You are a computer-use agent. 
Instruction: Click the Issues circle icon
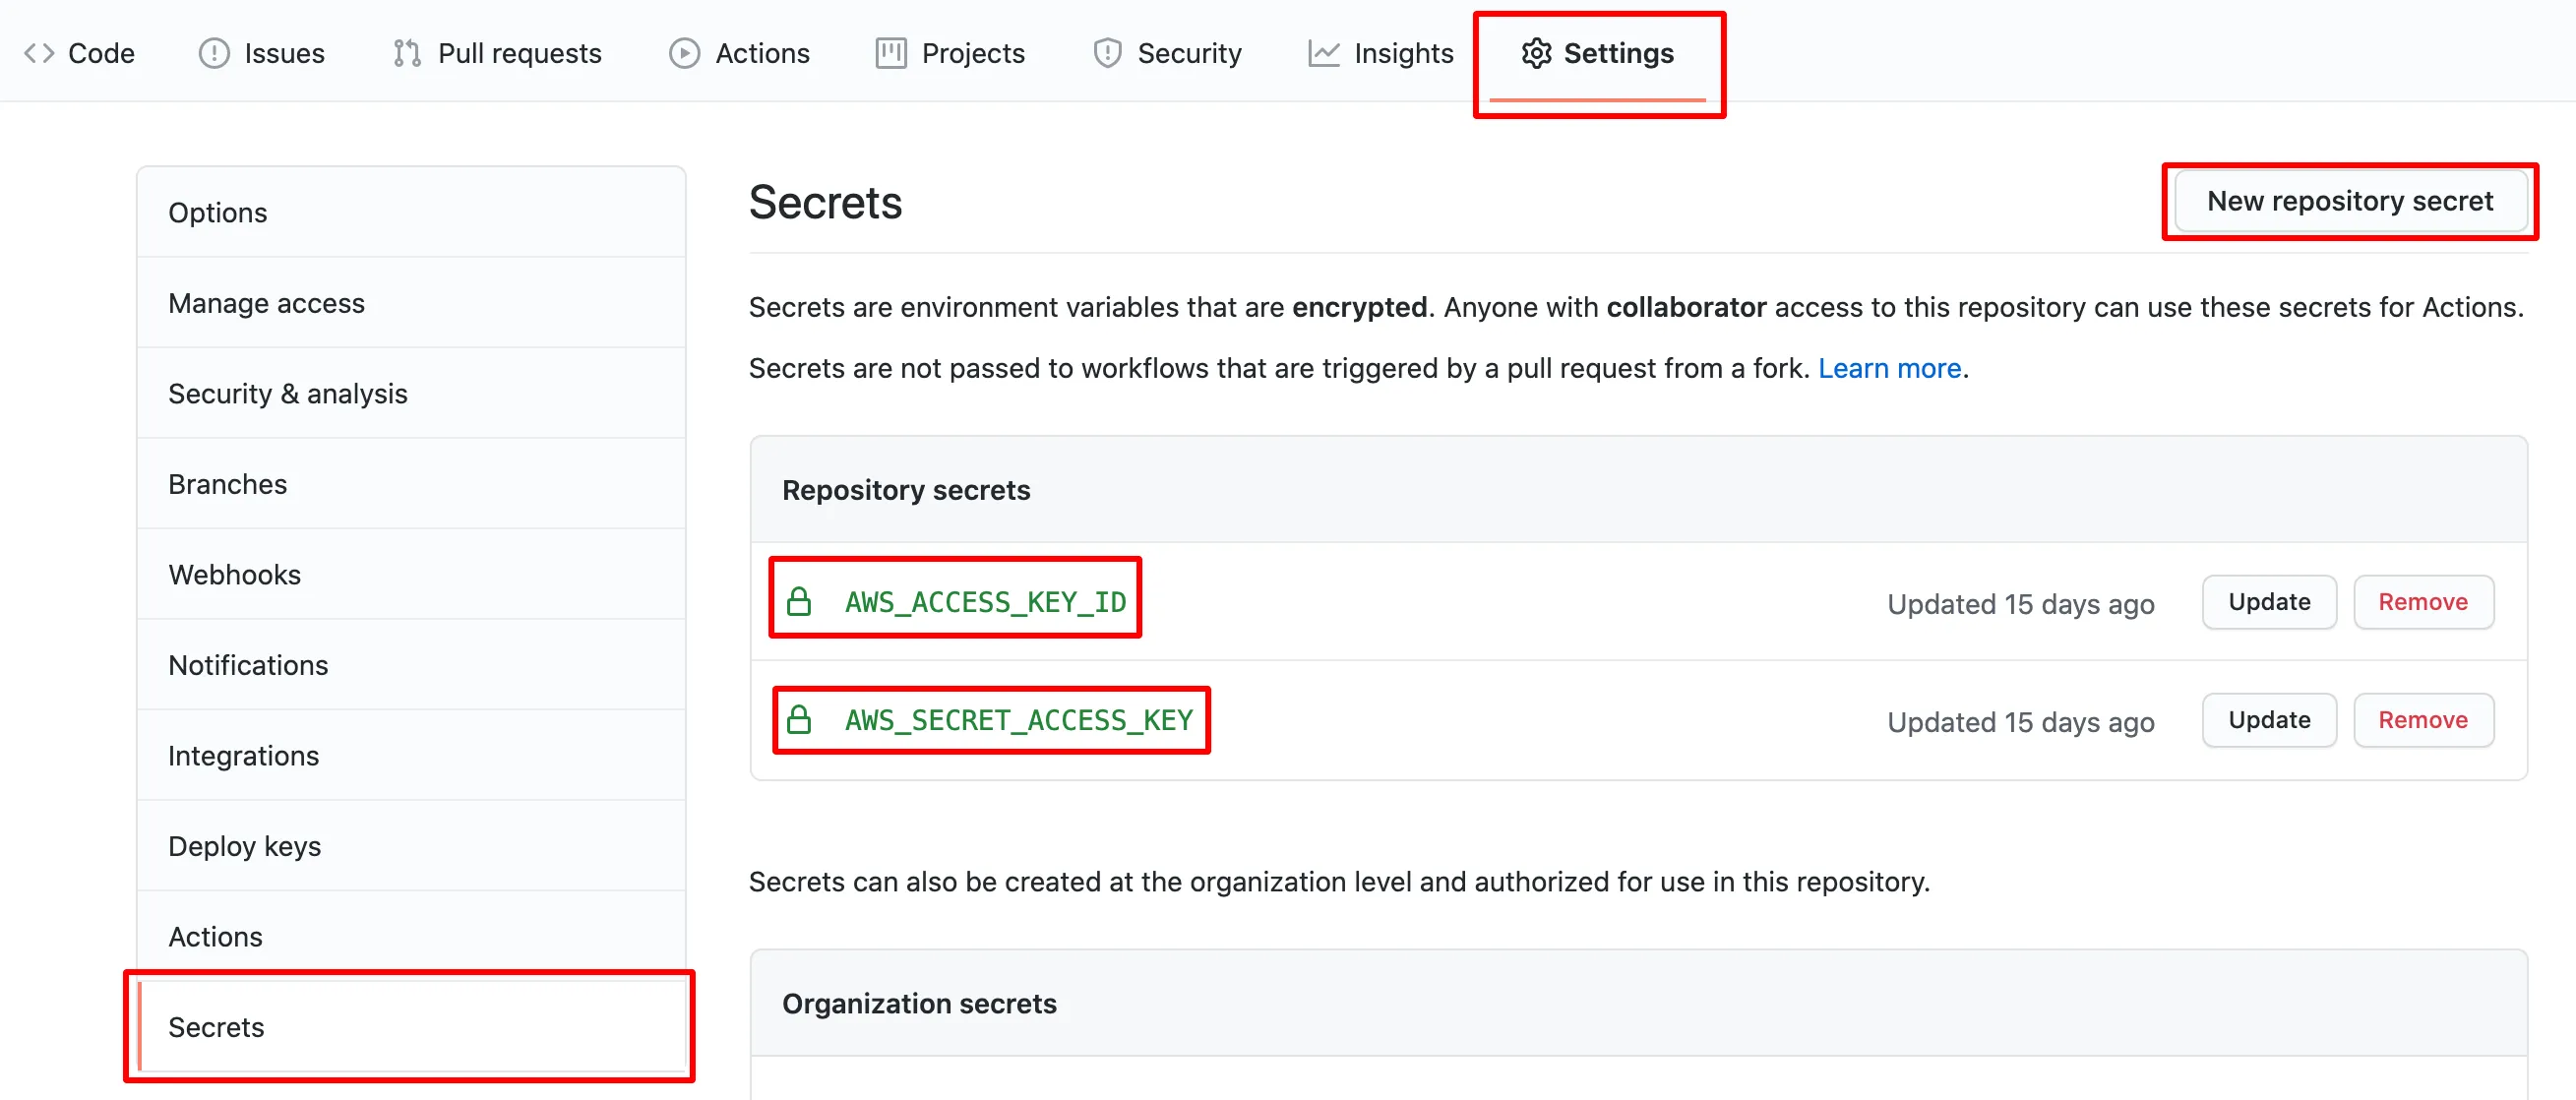(214, 53)
